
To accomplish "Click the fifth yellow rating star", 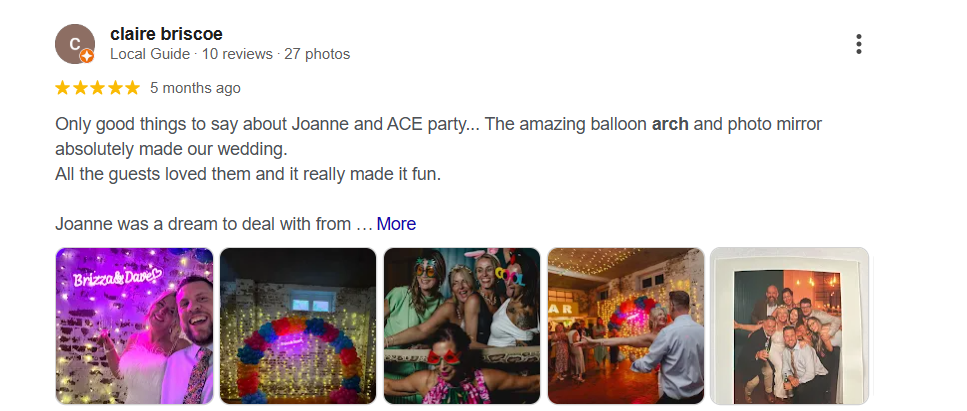I will click(x=131, y=88).
